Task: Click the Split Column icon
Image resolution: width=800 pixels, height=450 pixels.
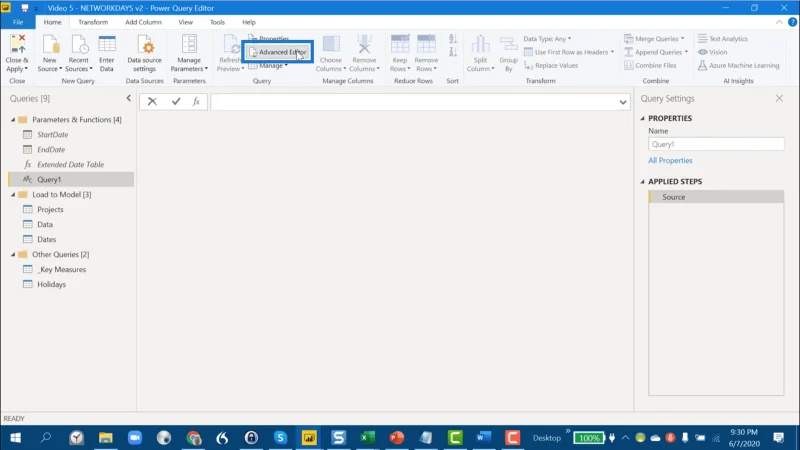Action: click(x=480, y=44)
